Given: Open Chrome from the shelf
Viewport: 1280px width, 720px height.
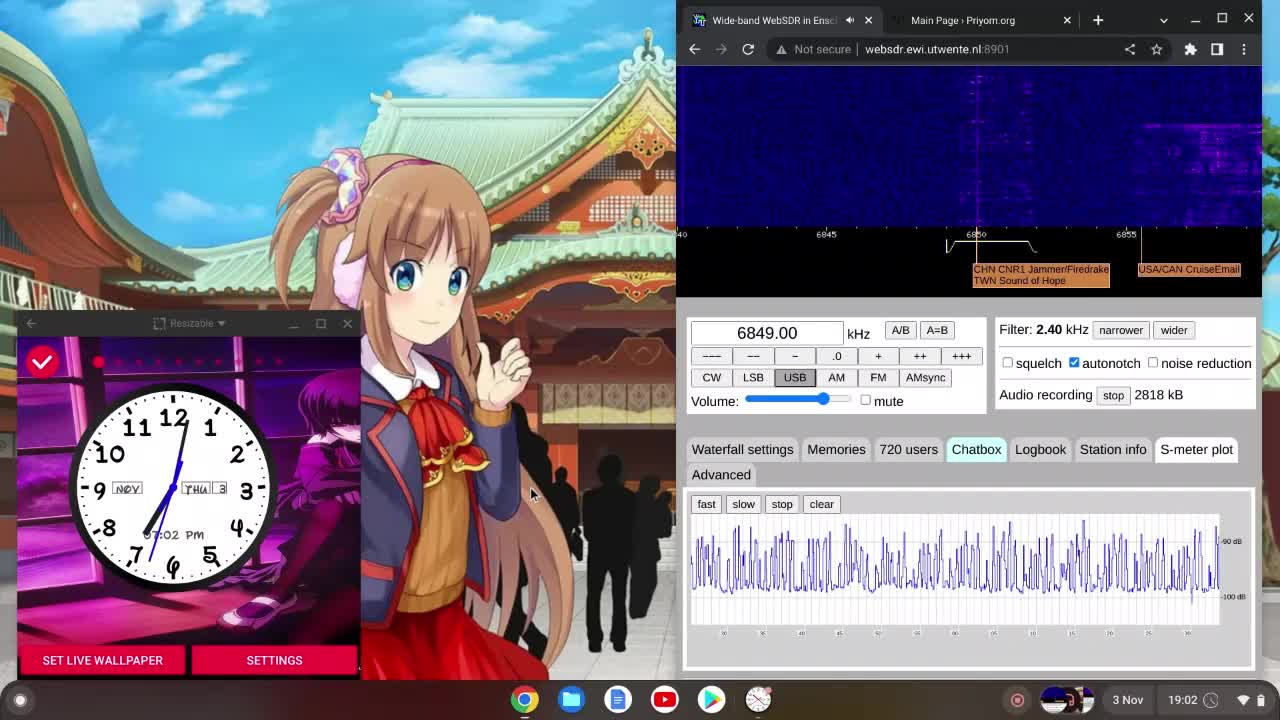Looking at the screenshot, I should (x=525, y=699).
